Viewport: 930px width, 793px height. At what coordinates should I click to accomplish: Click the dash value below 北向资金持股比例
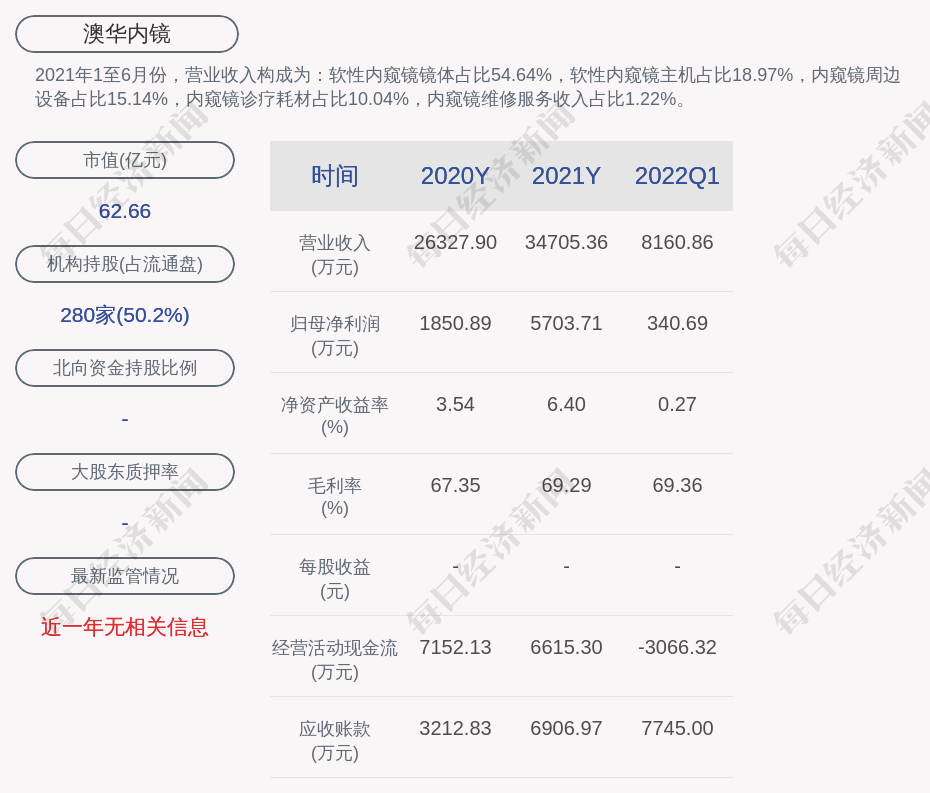(125, 420)
